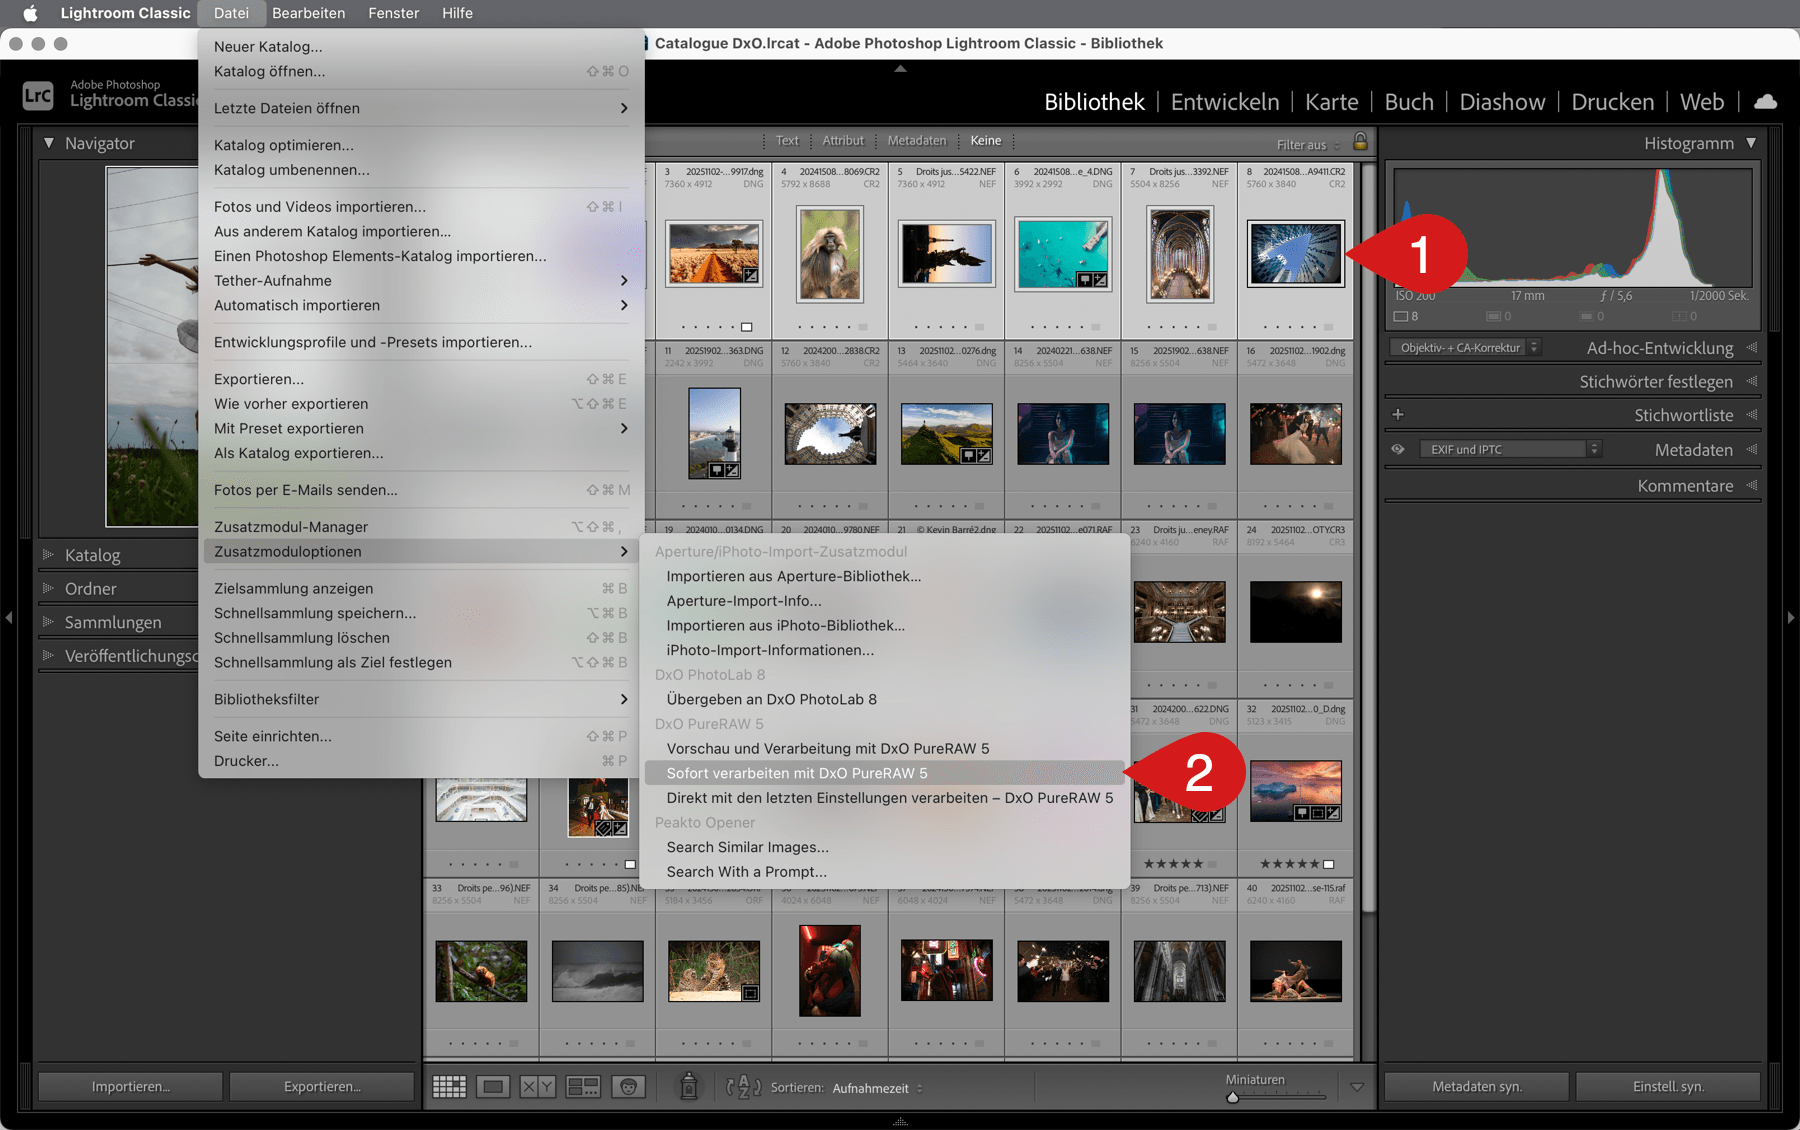Click the Importieren... button
This screenshot has height=1130, width=1800.
point(130,1087)
